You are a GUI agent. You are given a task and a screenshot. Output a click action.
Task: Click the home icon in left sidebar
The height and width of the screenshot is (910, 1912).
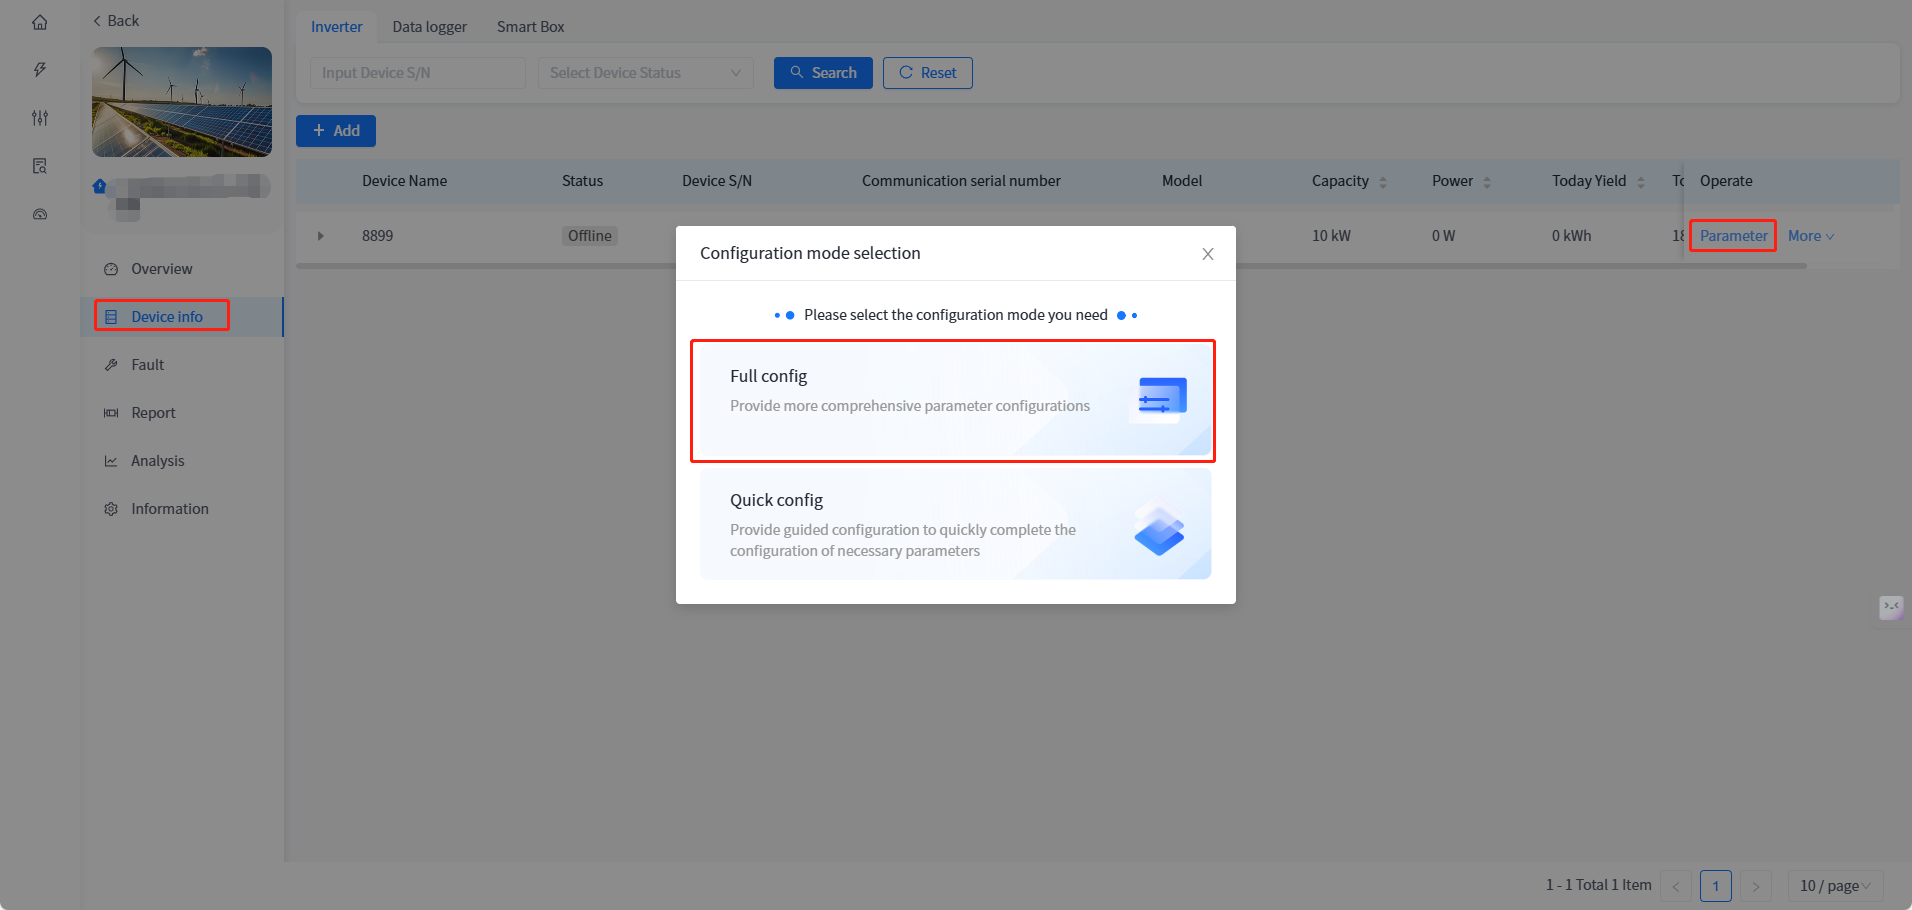40,22
